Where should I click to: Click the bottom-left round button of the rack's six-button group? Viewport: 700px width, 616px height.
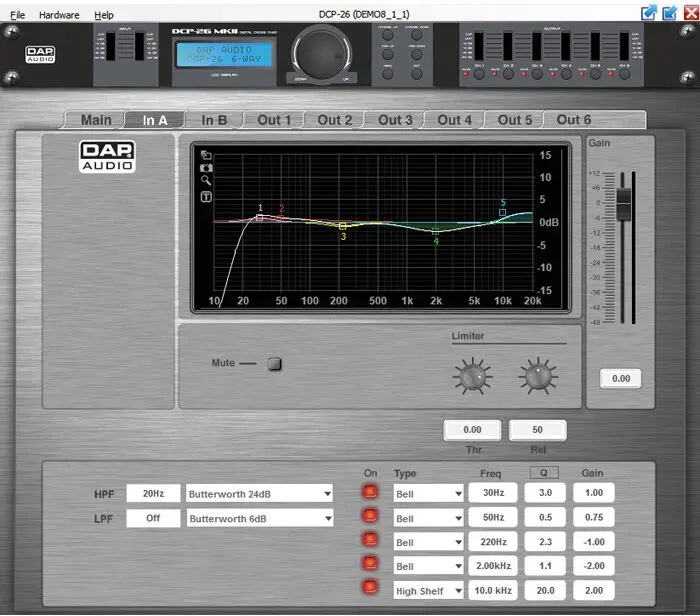pos(388,74)
